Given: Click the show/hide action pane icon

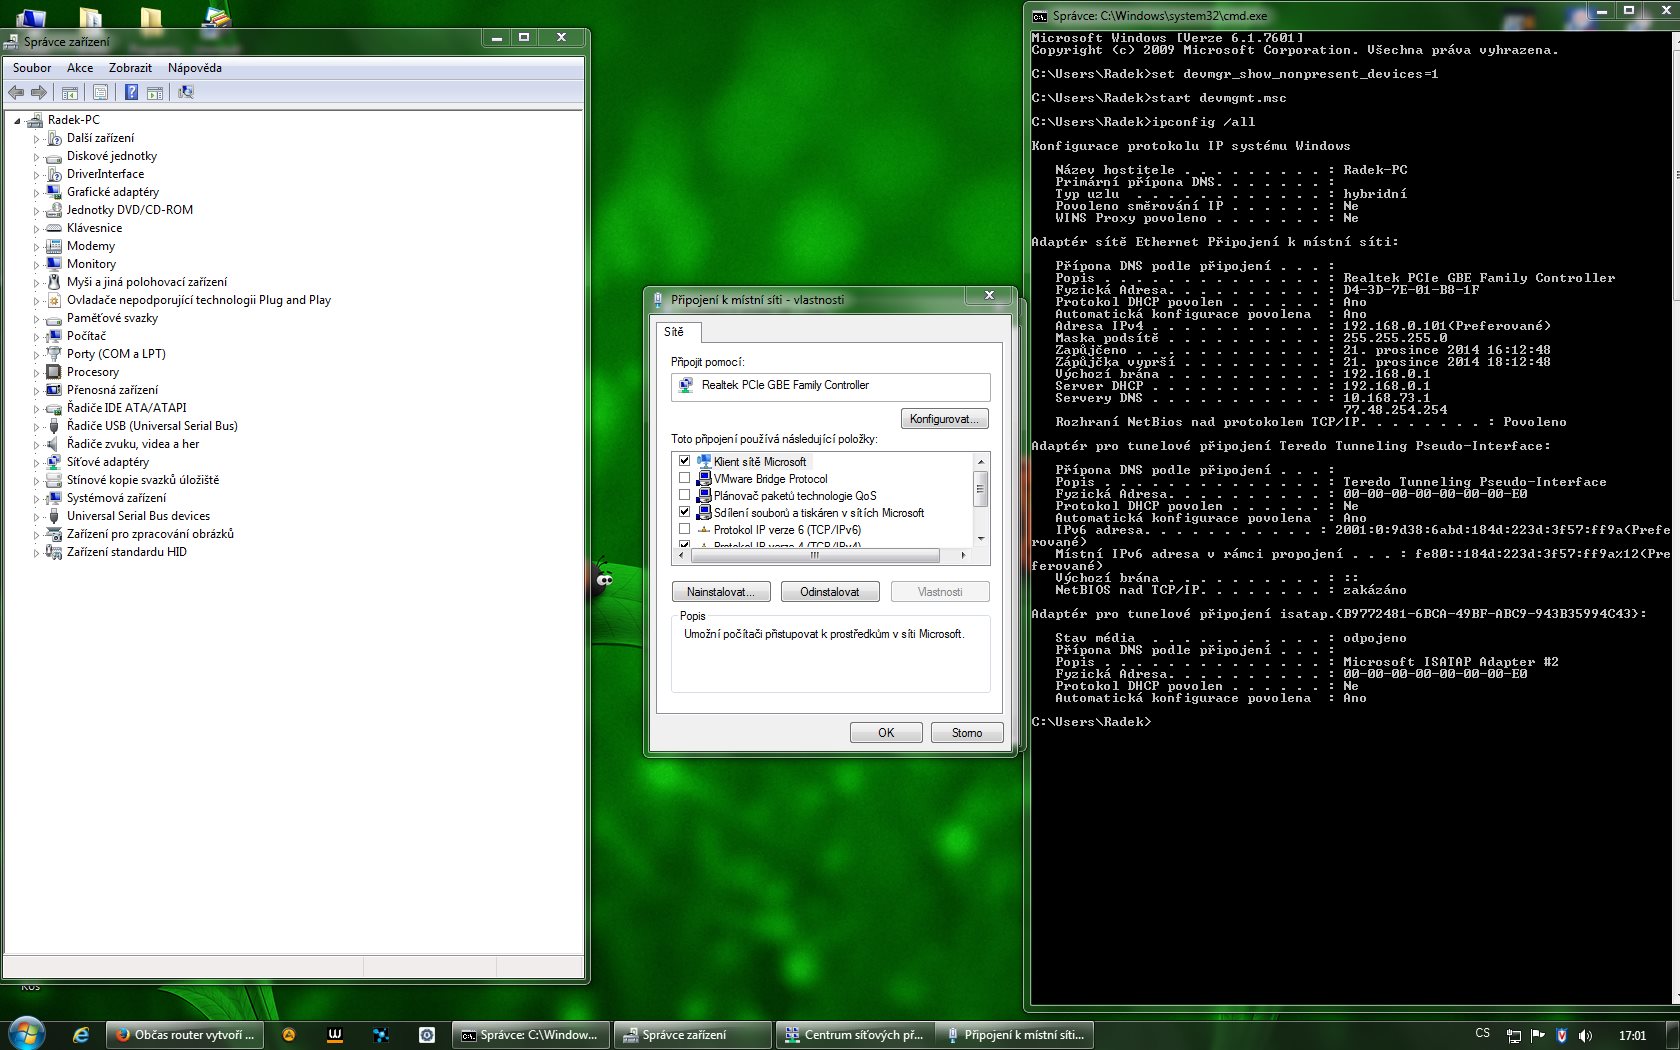Looking at the screenshot, I should tap(155, 93).
